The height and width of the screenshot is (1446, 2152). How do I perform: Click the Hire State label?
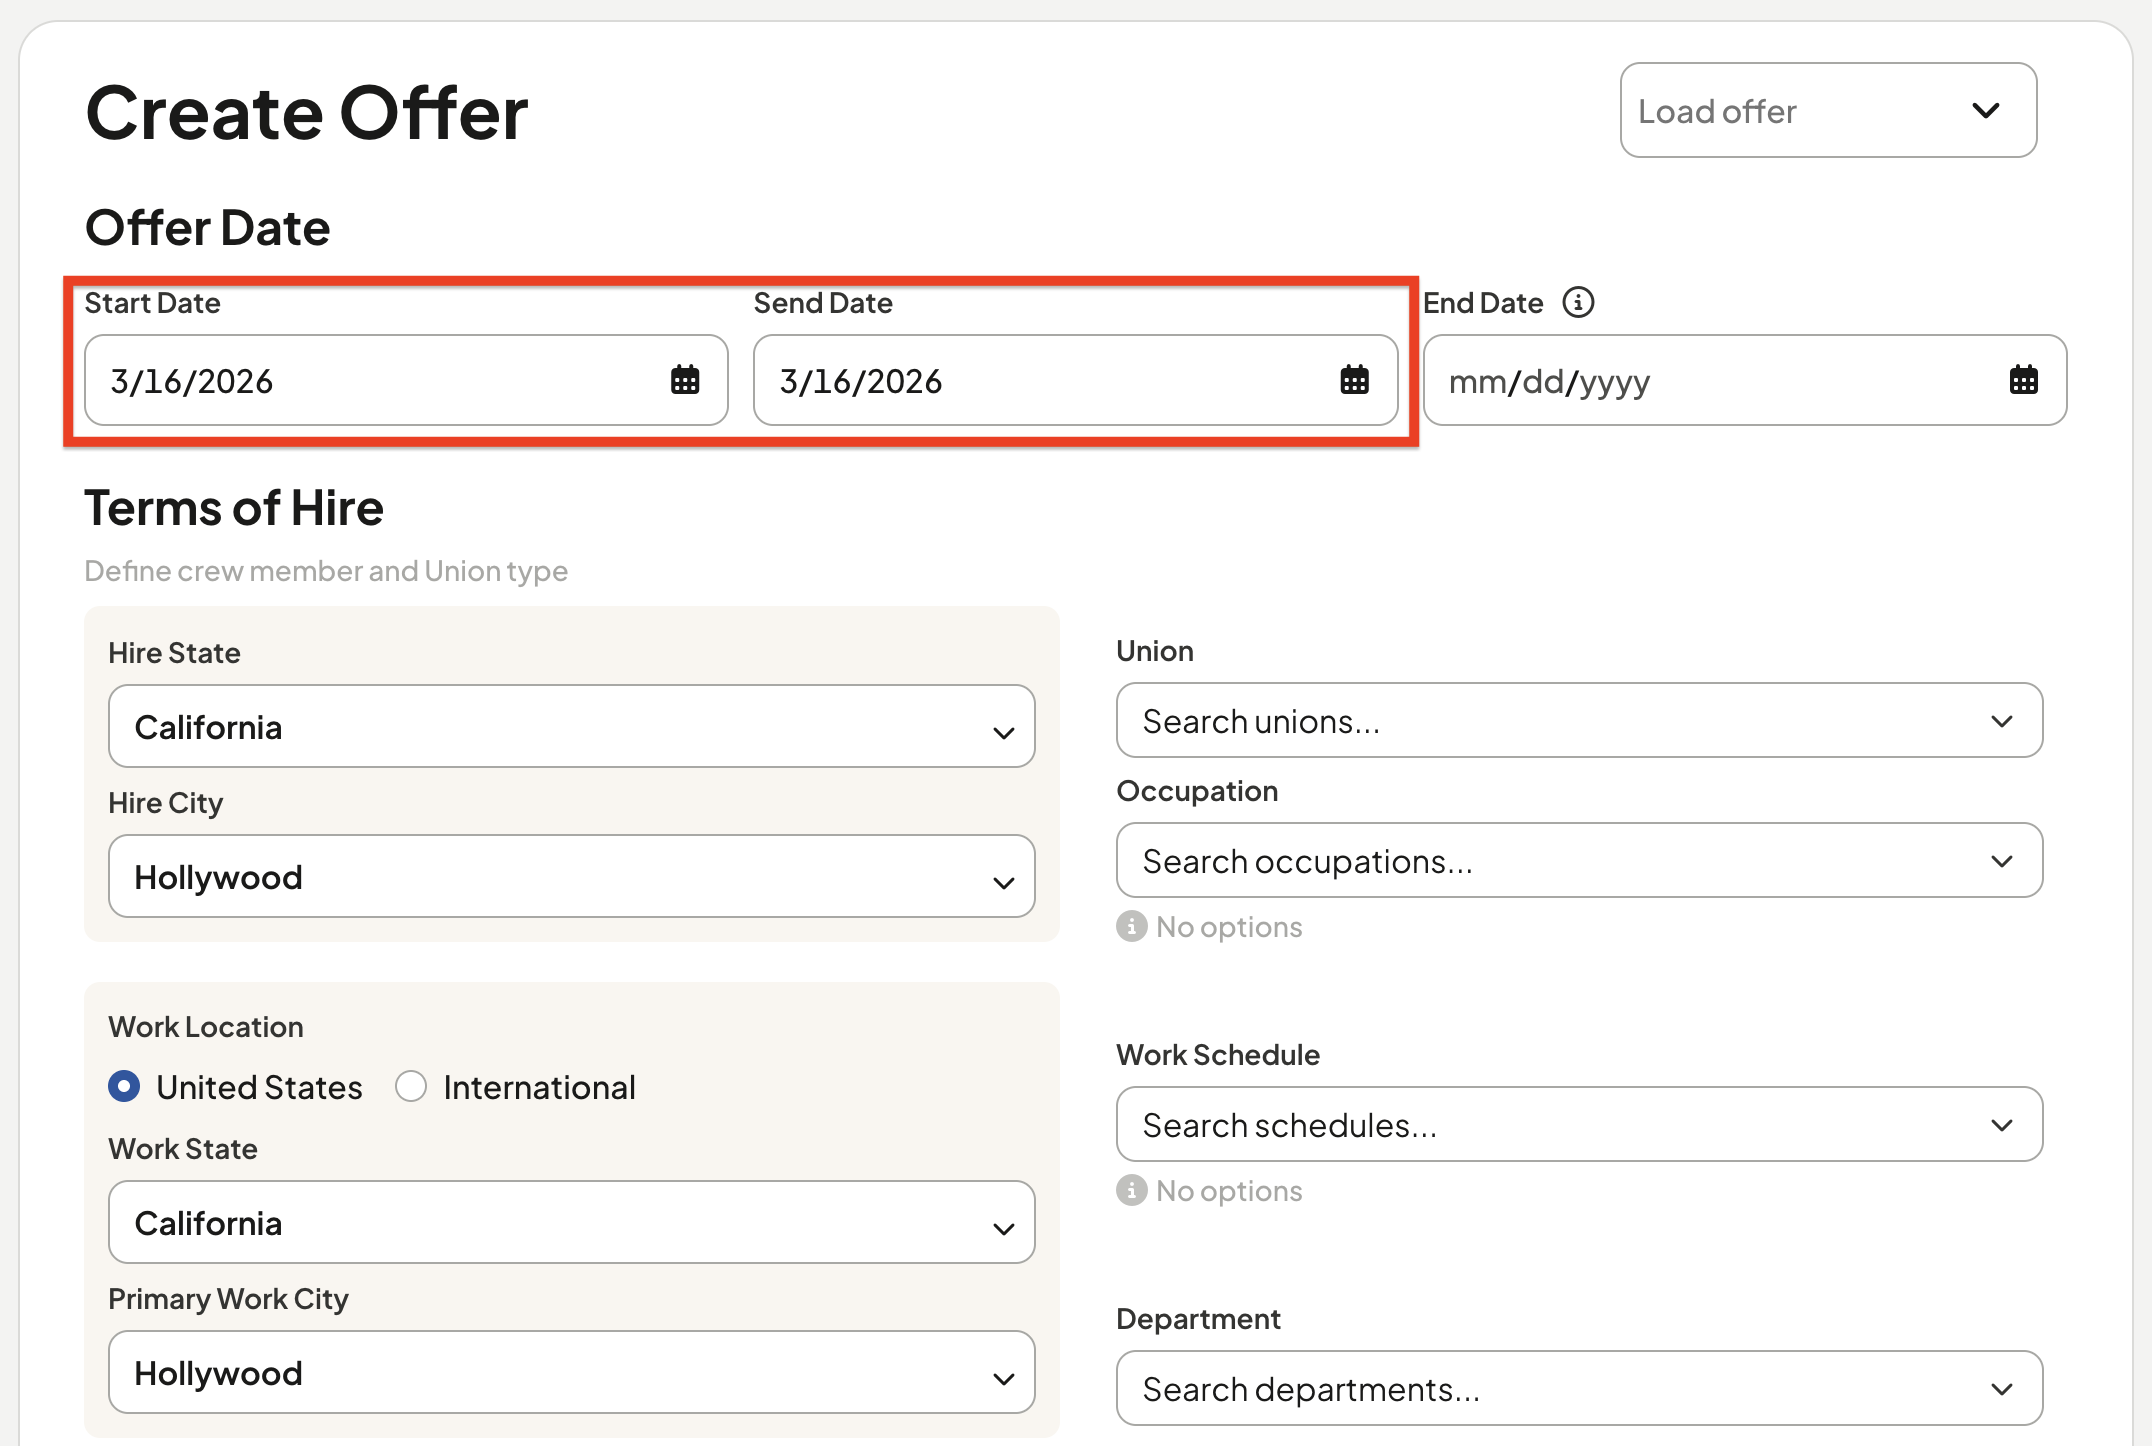coord(174,653)
